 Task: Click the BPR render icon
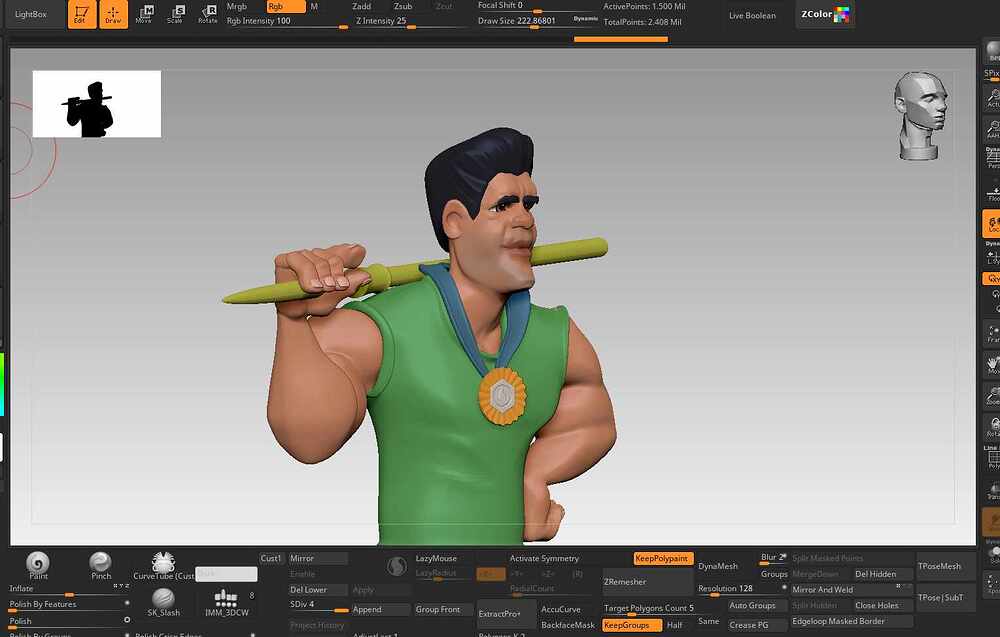coord(992,52)
